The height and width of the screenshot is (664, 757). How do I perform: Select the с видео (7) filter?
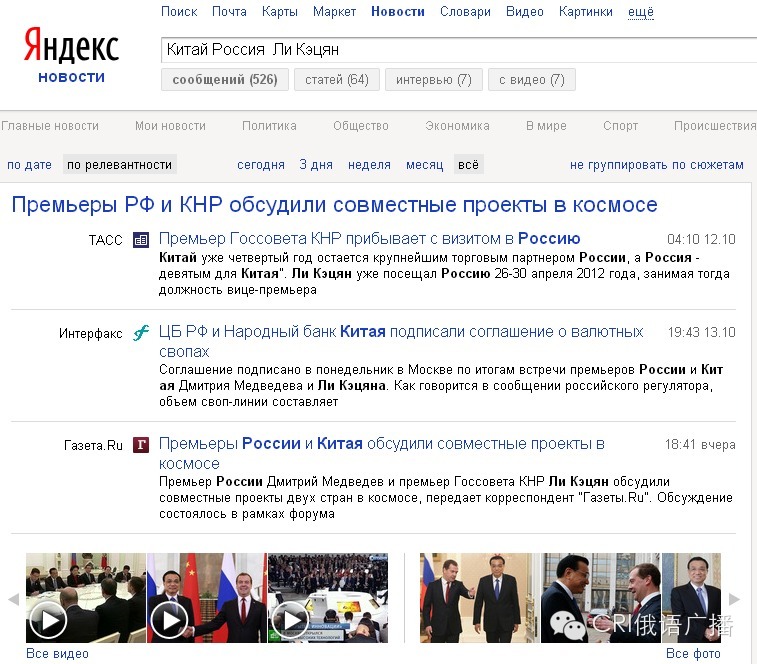click(532, 80)
